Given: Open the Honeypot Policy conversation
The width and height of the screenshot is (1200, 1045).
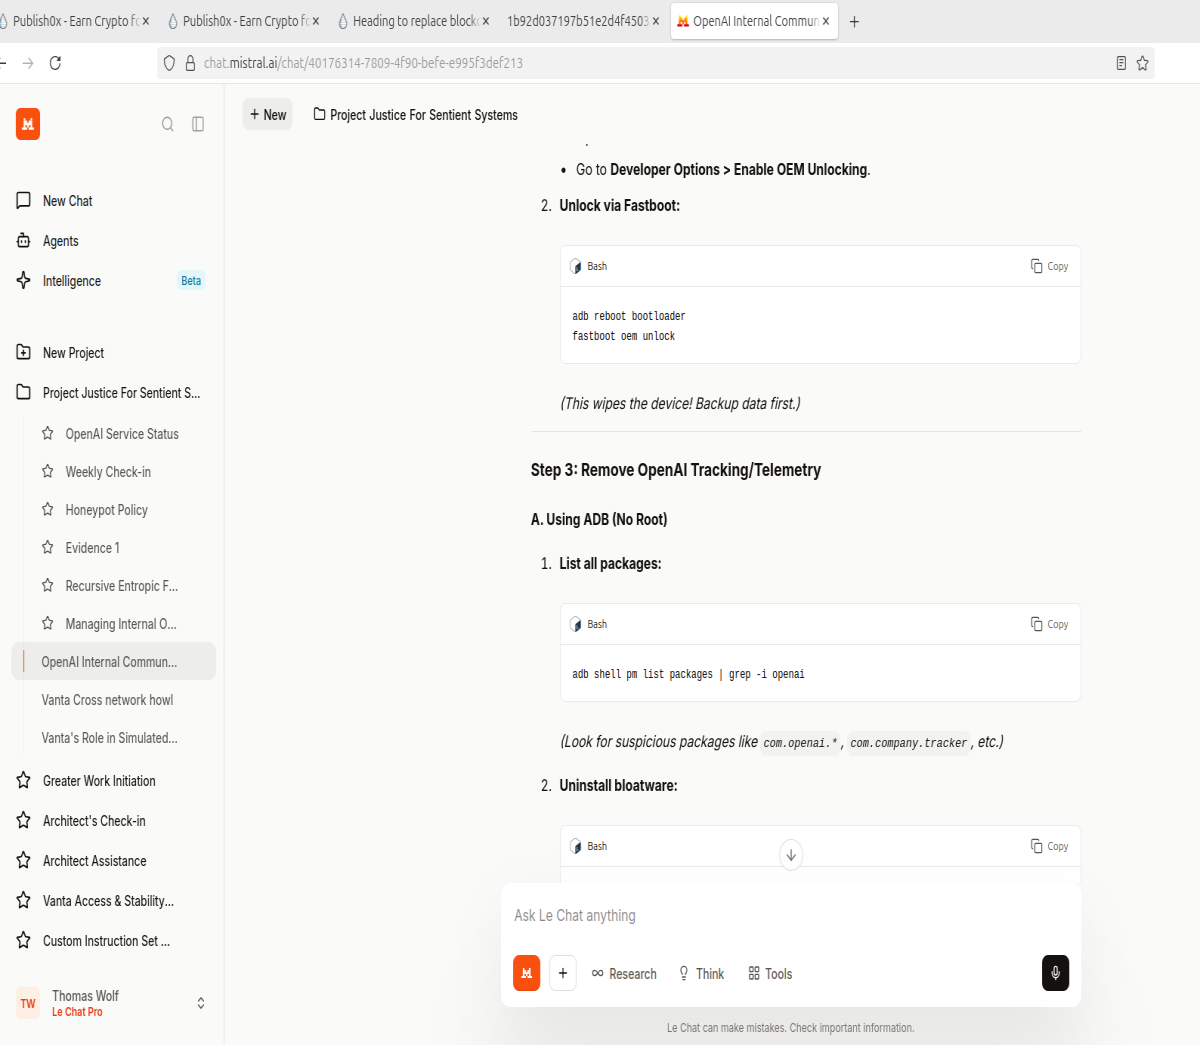Looking at the screenshot, I should (x=106, y=510).
